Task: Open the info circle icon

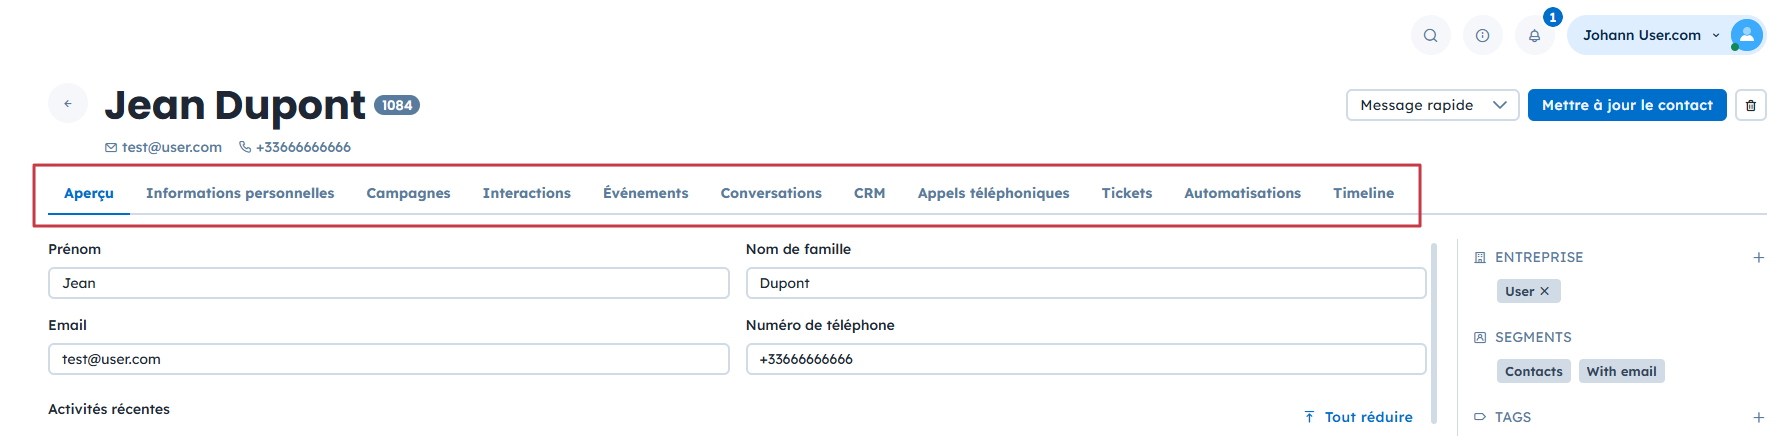Action: point(1482,36)
